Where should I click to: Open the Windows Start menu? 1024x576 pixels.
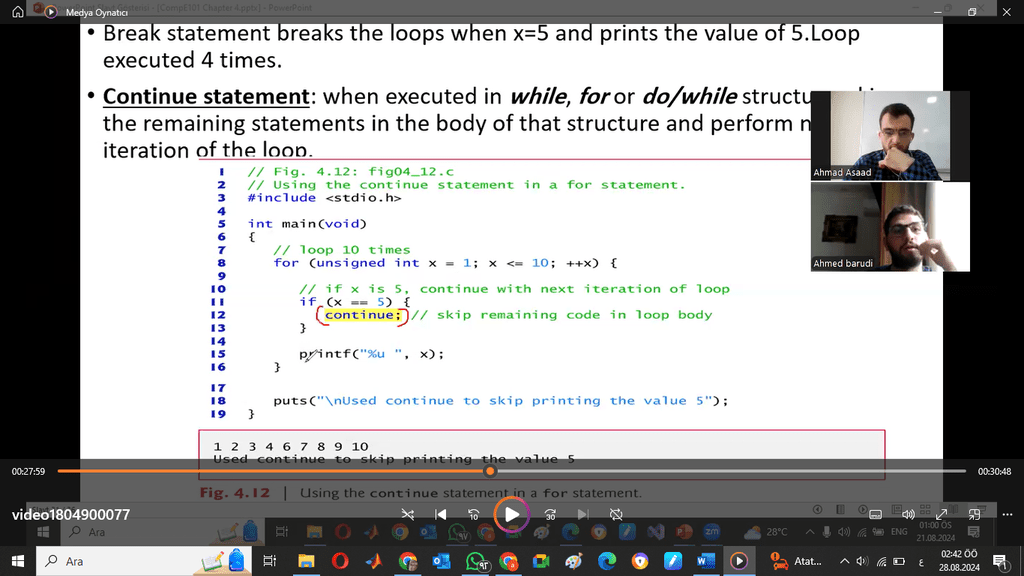(18, 561)
